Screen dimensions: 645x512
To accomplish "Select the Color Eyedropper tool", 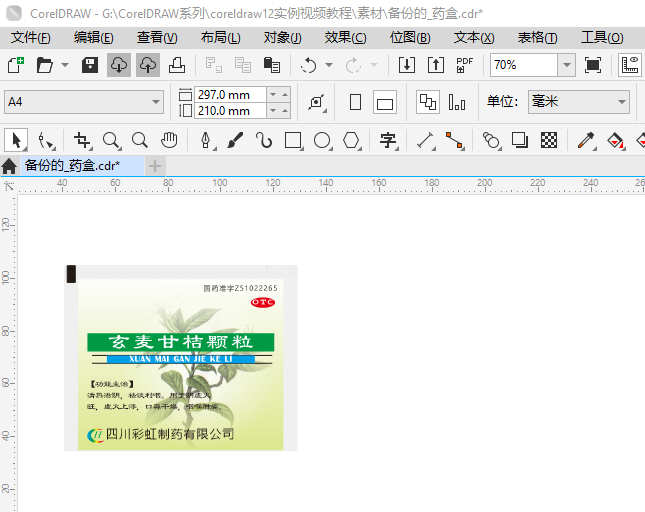I will 586,141.
